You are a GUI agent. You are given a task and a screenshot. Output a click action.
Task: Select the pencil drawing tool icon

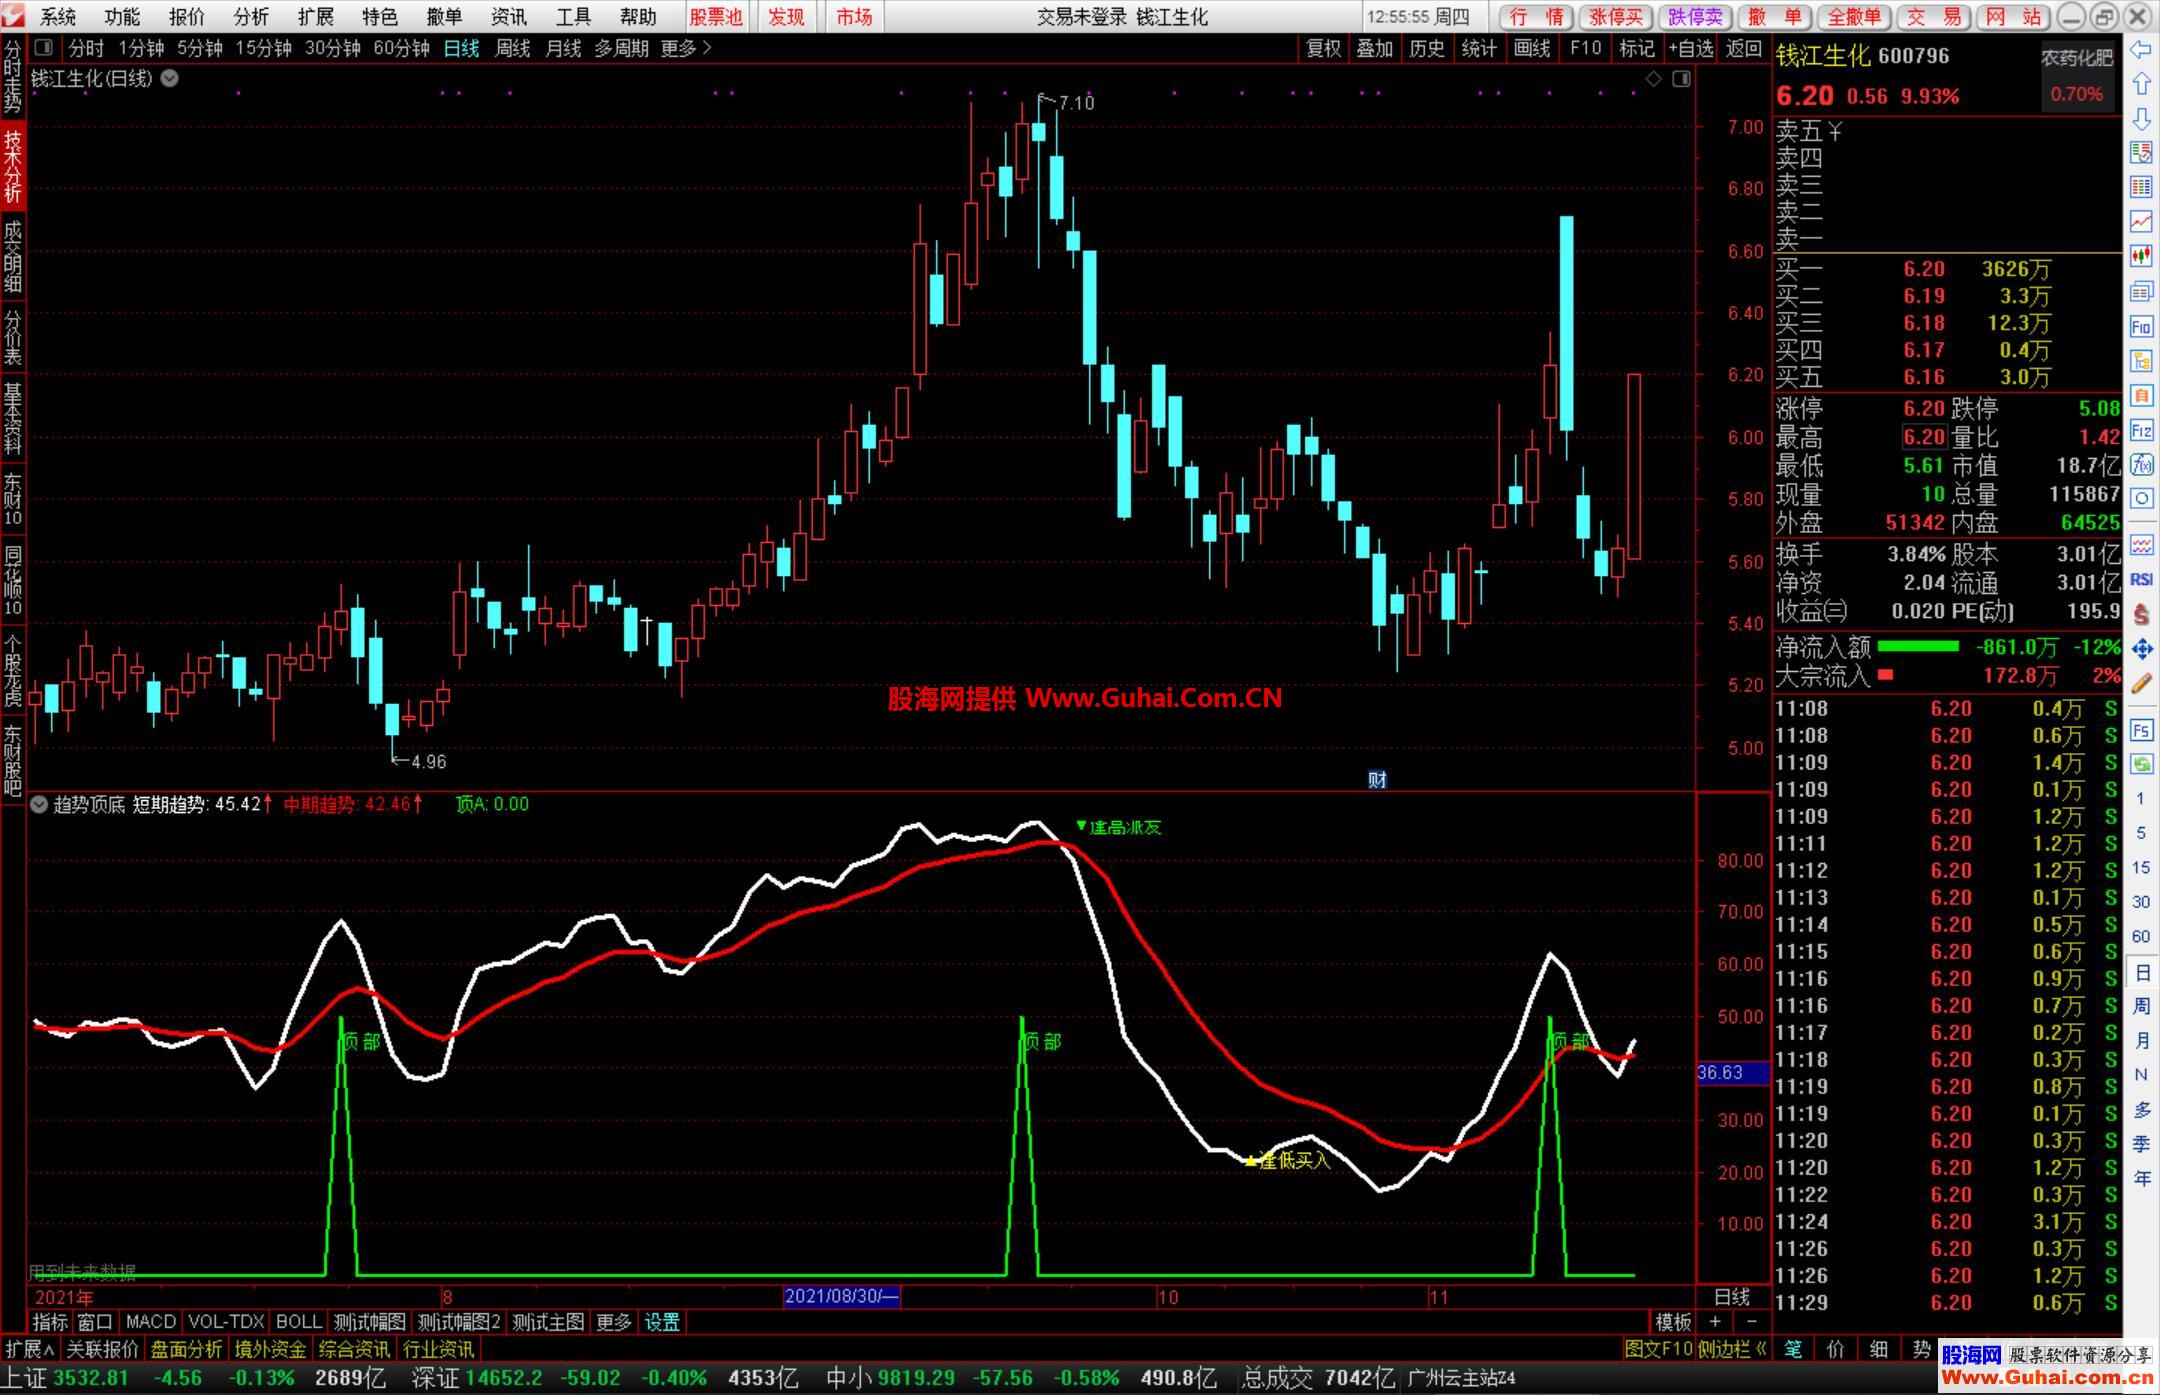2141,684
